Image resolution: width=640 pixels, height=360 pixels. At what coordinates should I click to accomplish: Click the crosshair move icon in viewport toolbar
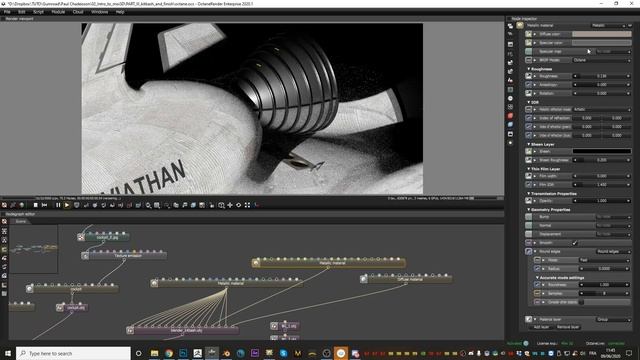tap(230, 205)
